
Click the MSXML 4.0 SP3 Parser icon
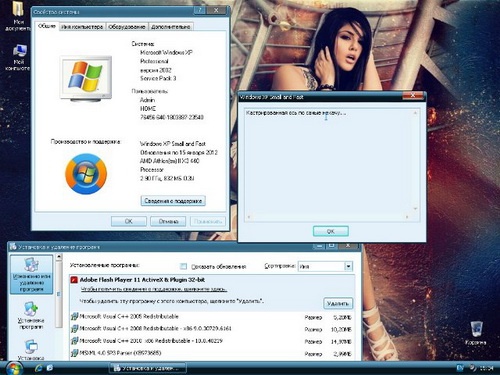[x=74, y=353]
